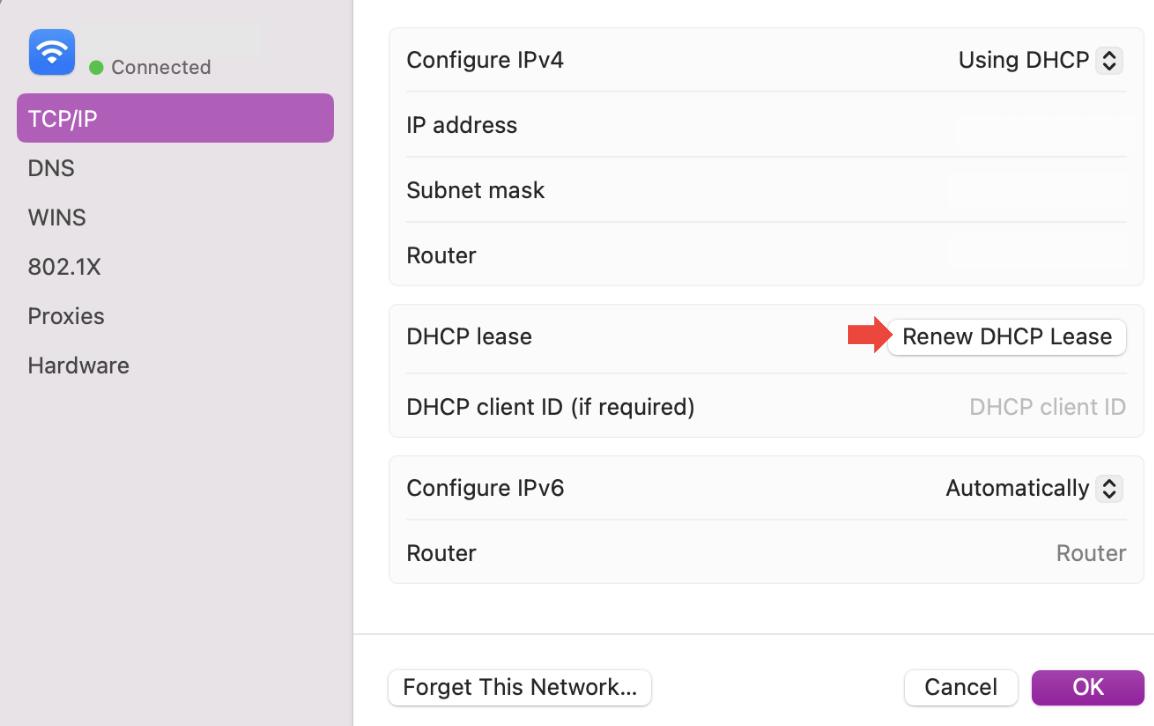Renew the DHCP lease

click(1006, 337)
